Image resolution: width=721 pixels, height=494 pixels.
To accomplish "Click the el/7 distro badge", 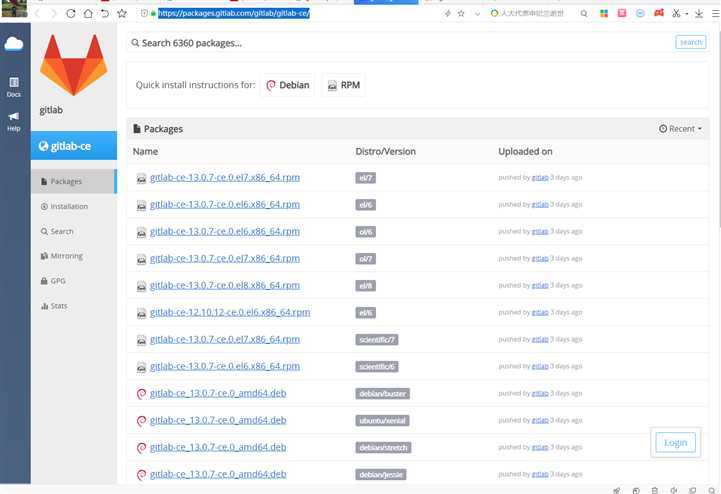I will pos(366,178).
